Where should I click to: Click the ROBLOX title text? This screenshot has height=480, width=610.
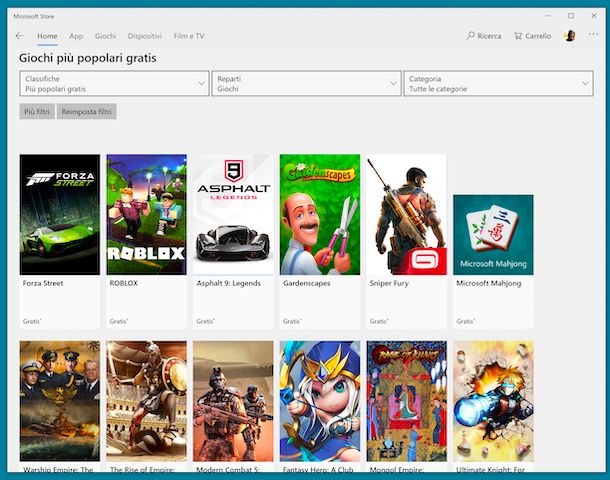pyautogui.click(x=124, y=283)
